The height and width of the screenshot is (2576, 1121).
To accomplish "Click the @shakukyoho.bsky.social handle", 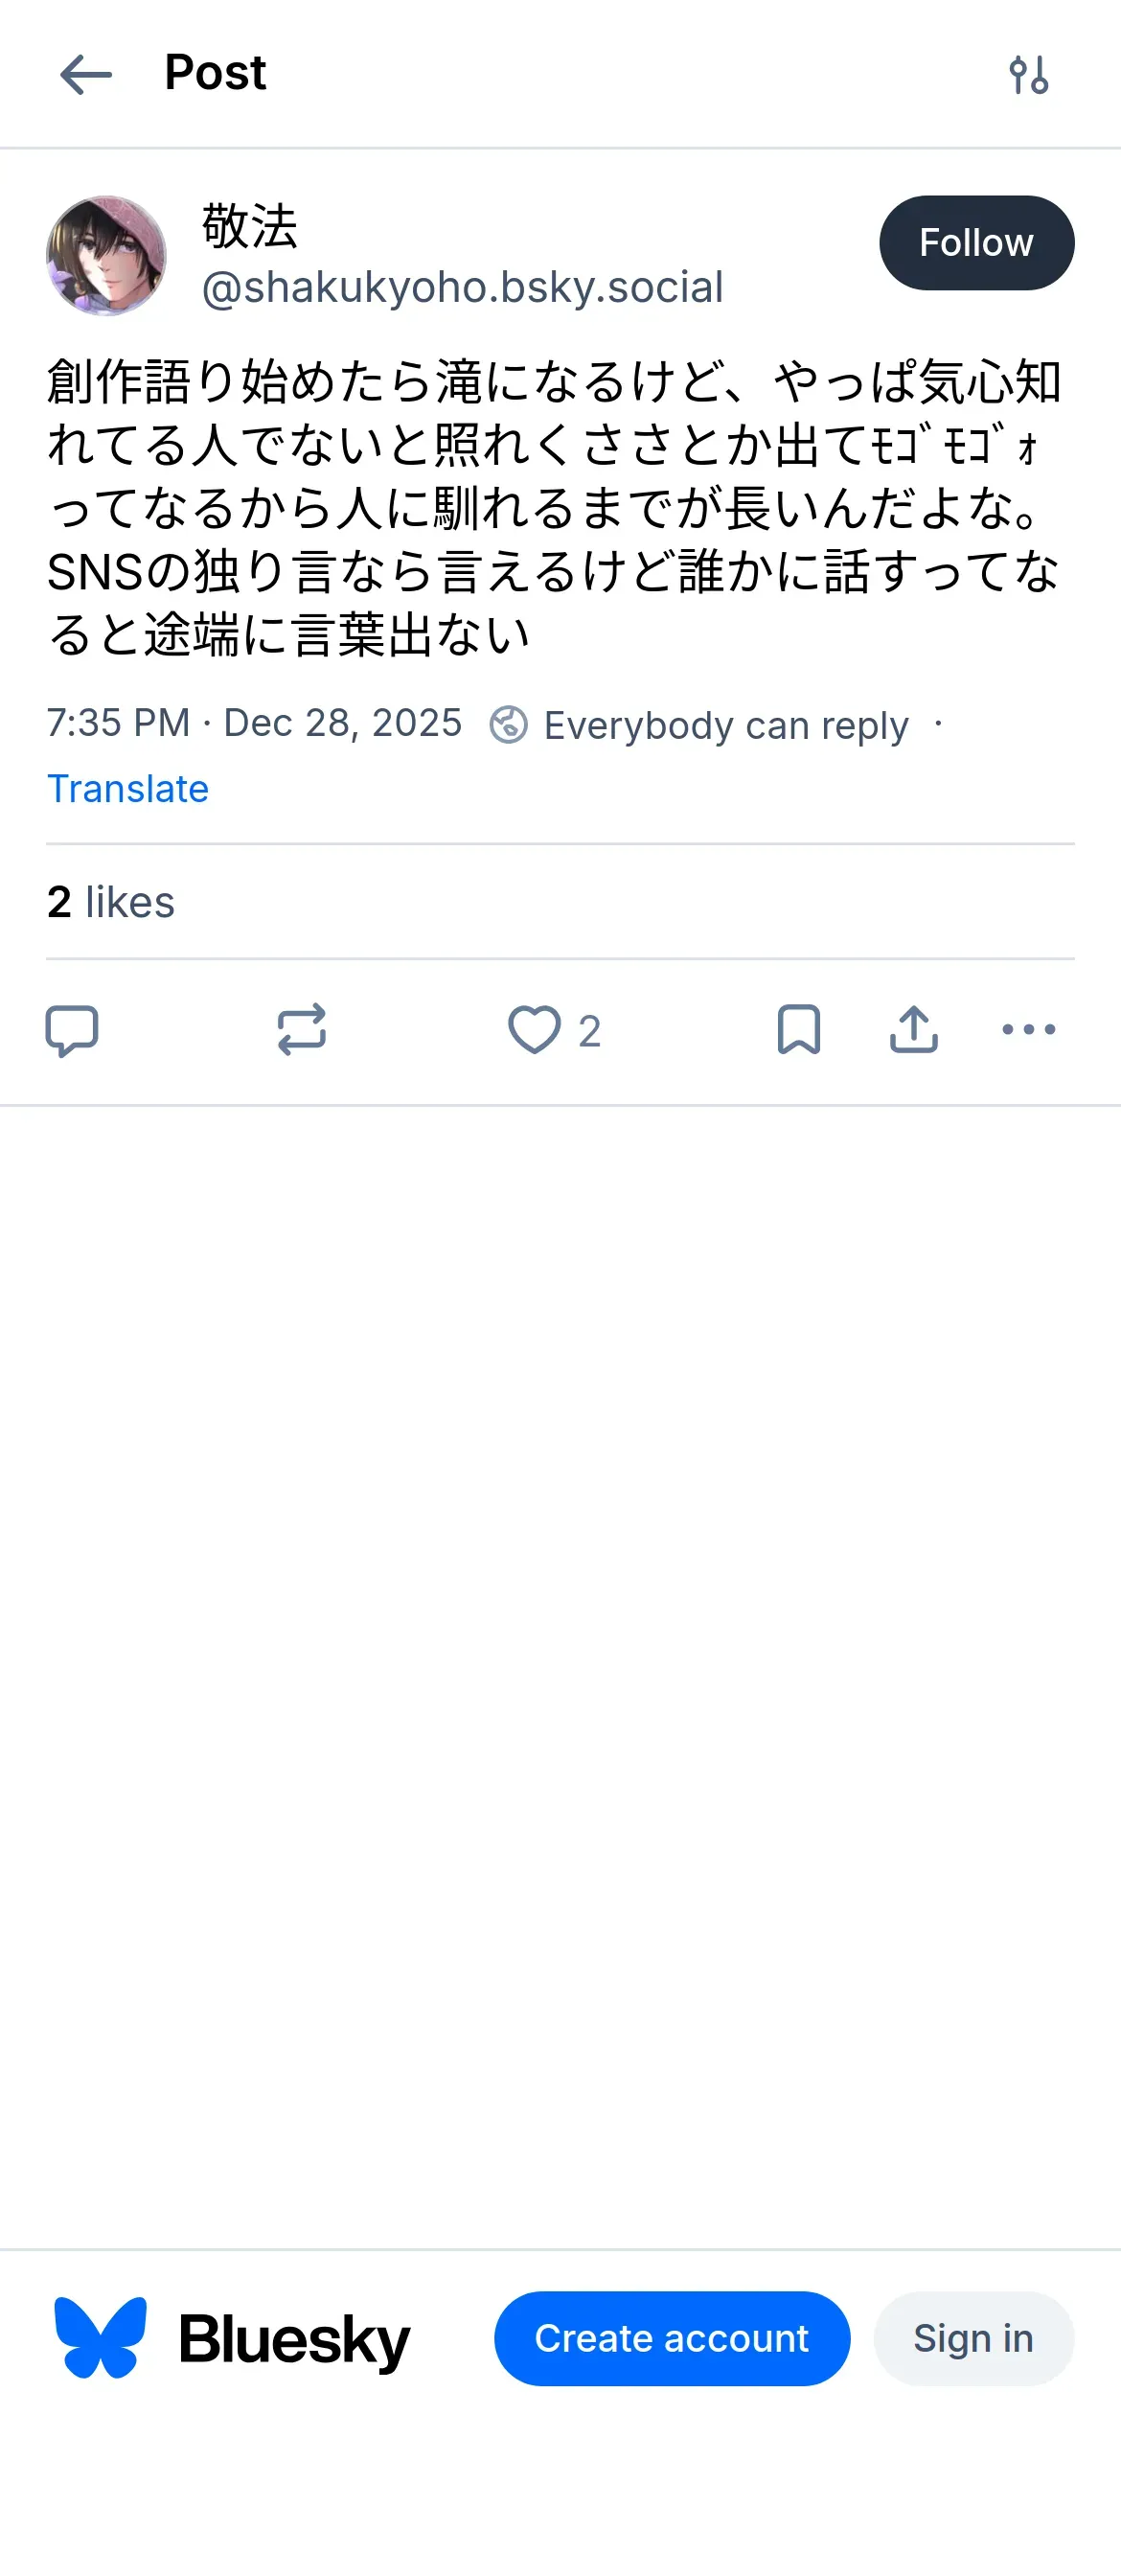I will click(x=462, y=288).
